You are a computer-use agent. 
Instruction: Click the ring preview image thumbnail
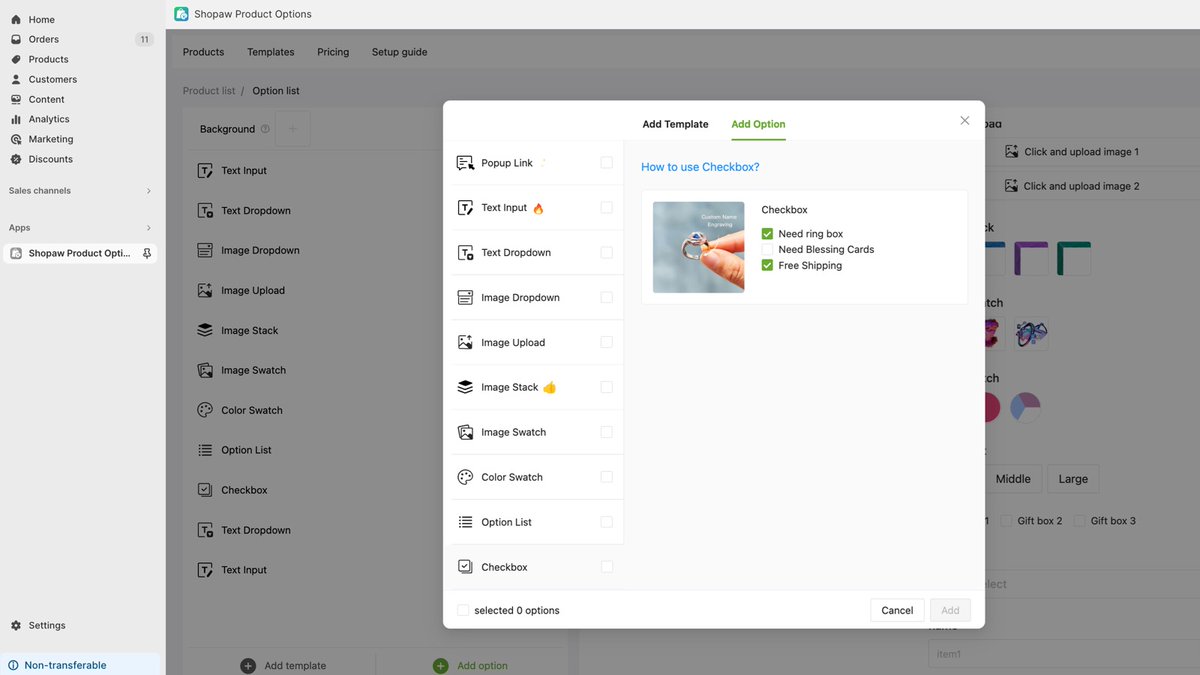[699, 247]
